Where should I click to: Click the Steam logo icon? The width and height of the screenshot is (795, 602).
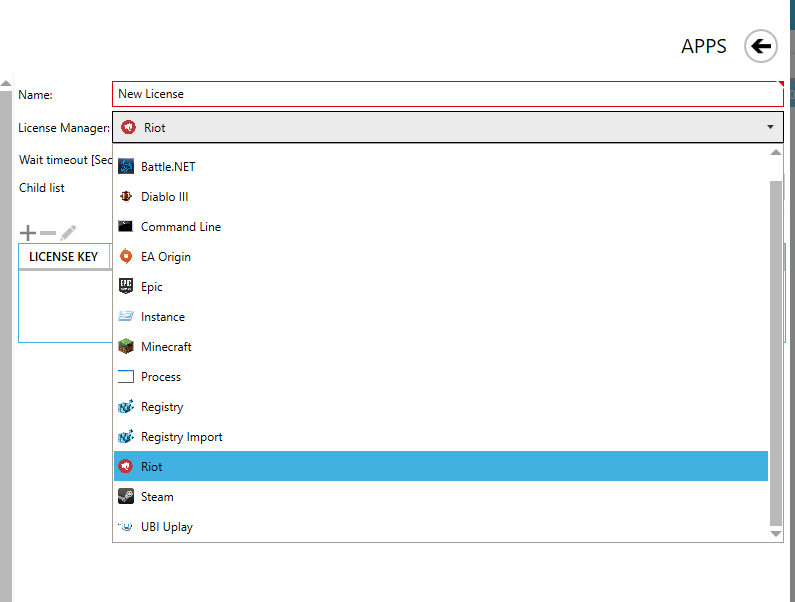click(126, 496)
